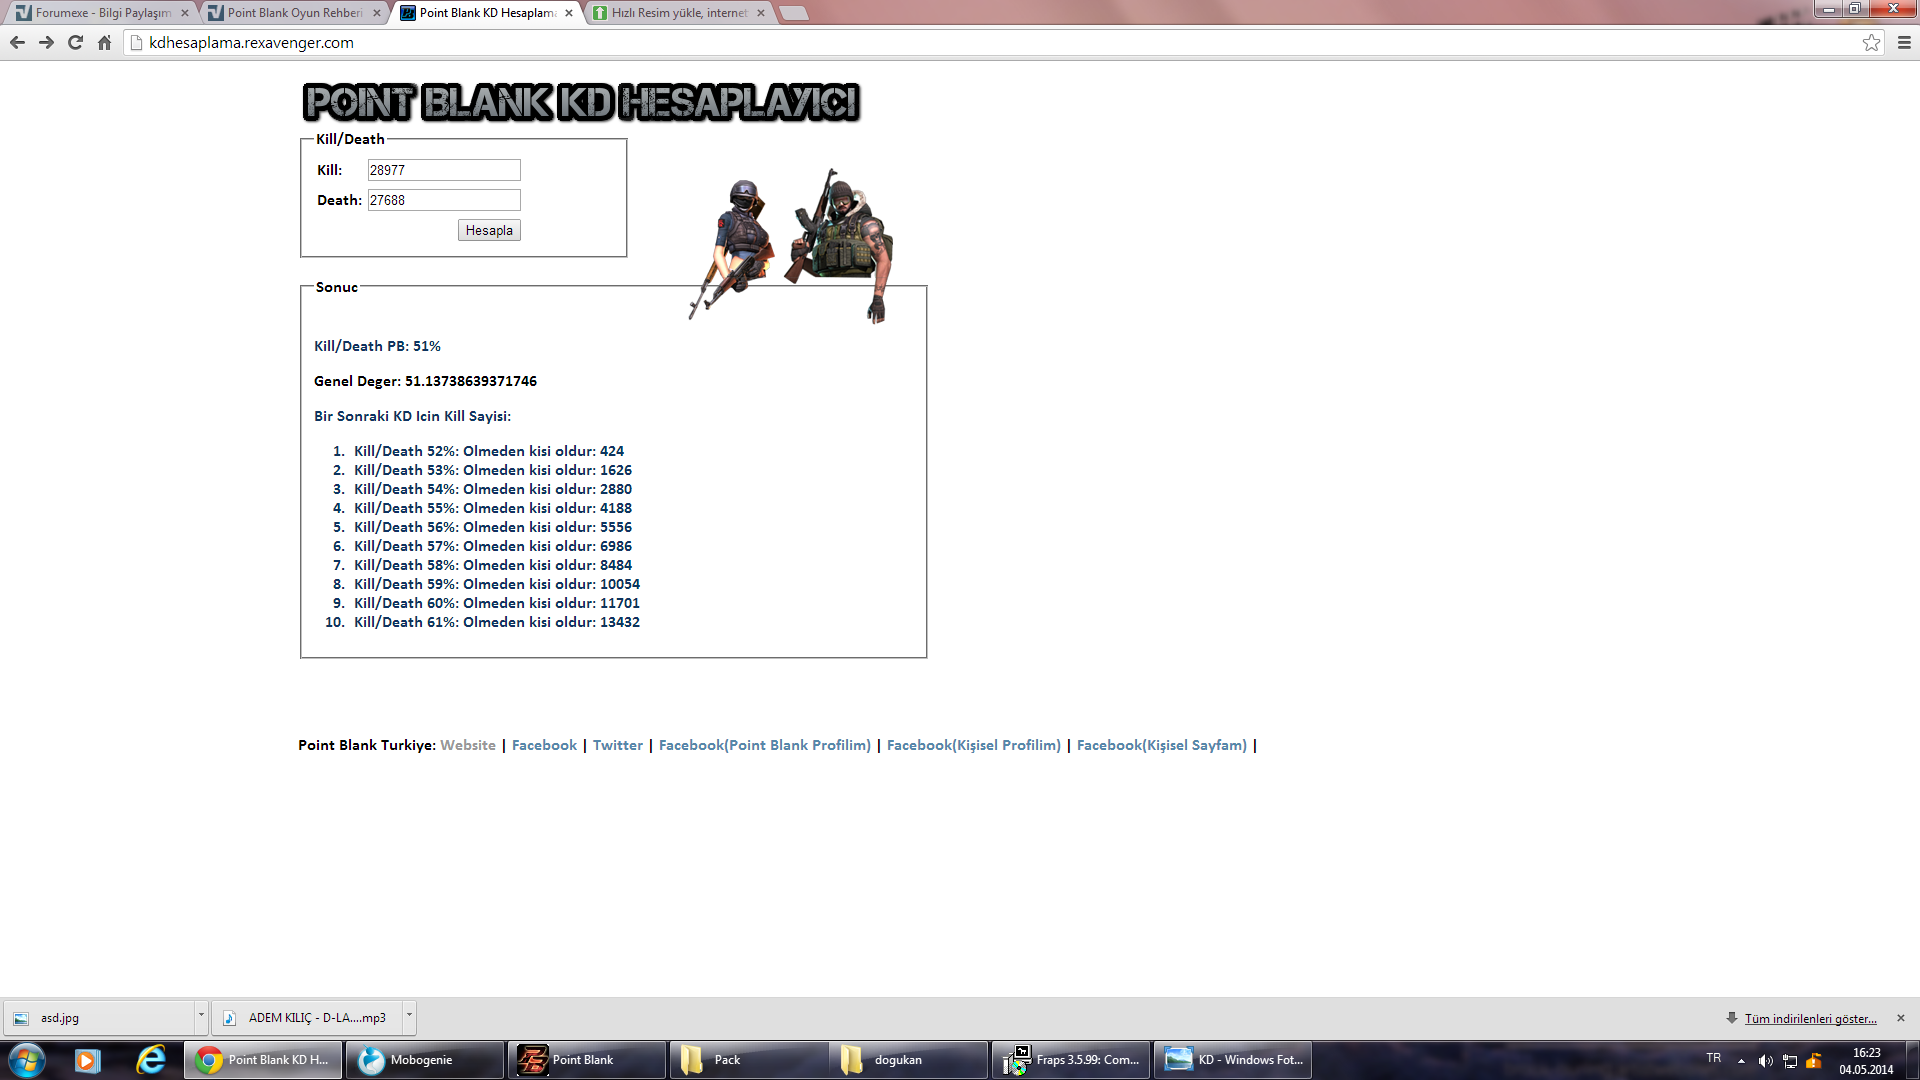1920x1080 pixels.
Task: Click the Kill input field
Action: (x=444, y=170)
